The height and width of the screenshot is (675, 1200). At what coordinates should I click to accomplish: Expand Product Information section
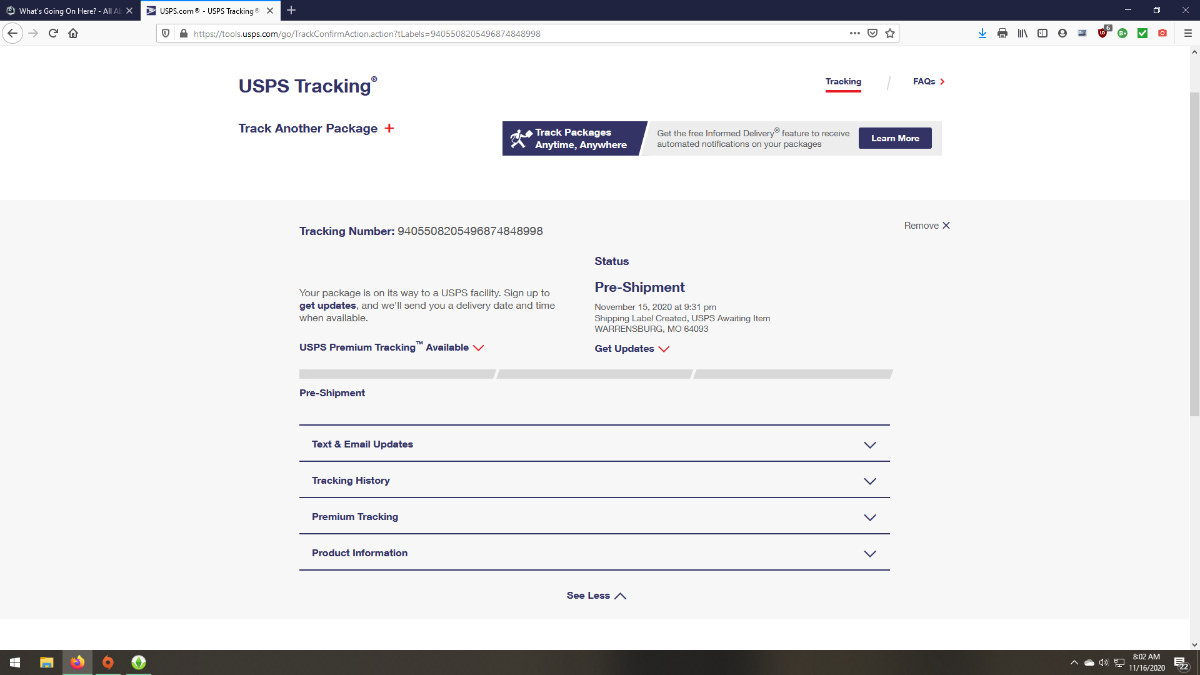tap(594, 553)
